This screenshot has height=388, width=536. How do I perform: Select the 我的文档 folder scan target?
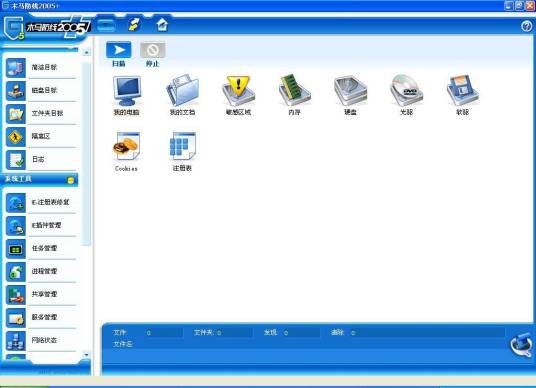tap(182, 95)
